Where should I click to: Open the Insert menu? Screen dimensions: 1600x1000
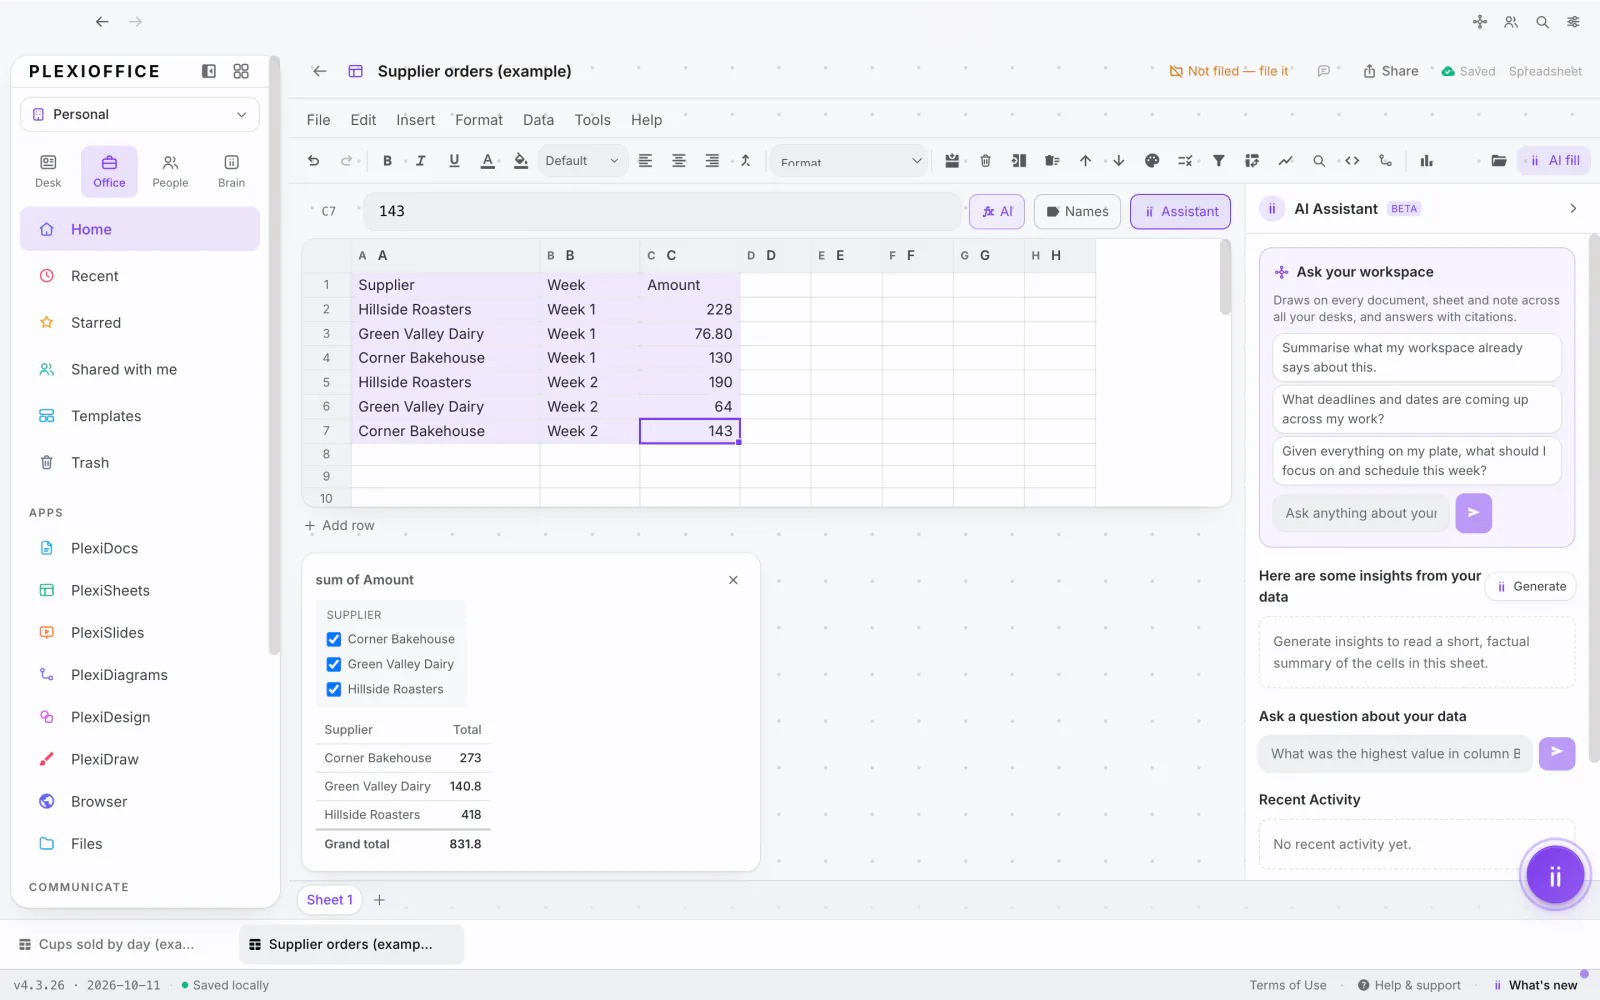pos(415,120)
